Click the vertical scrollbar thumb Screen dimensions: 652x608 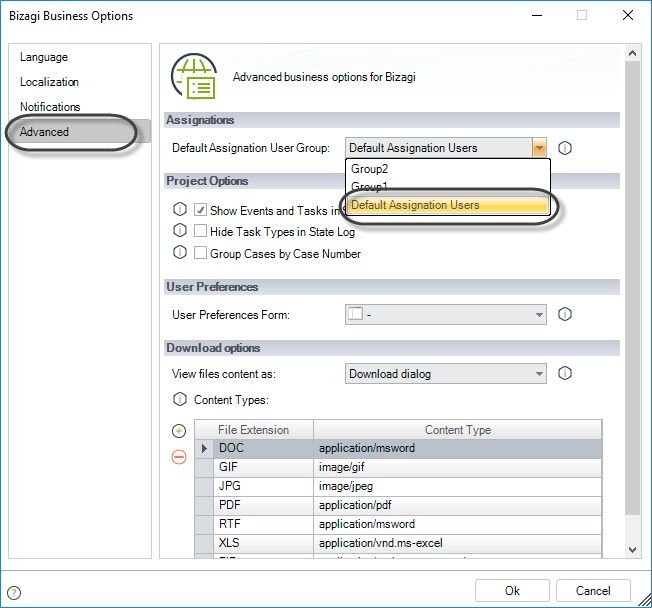(x=632, y=288)
